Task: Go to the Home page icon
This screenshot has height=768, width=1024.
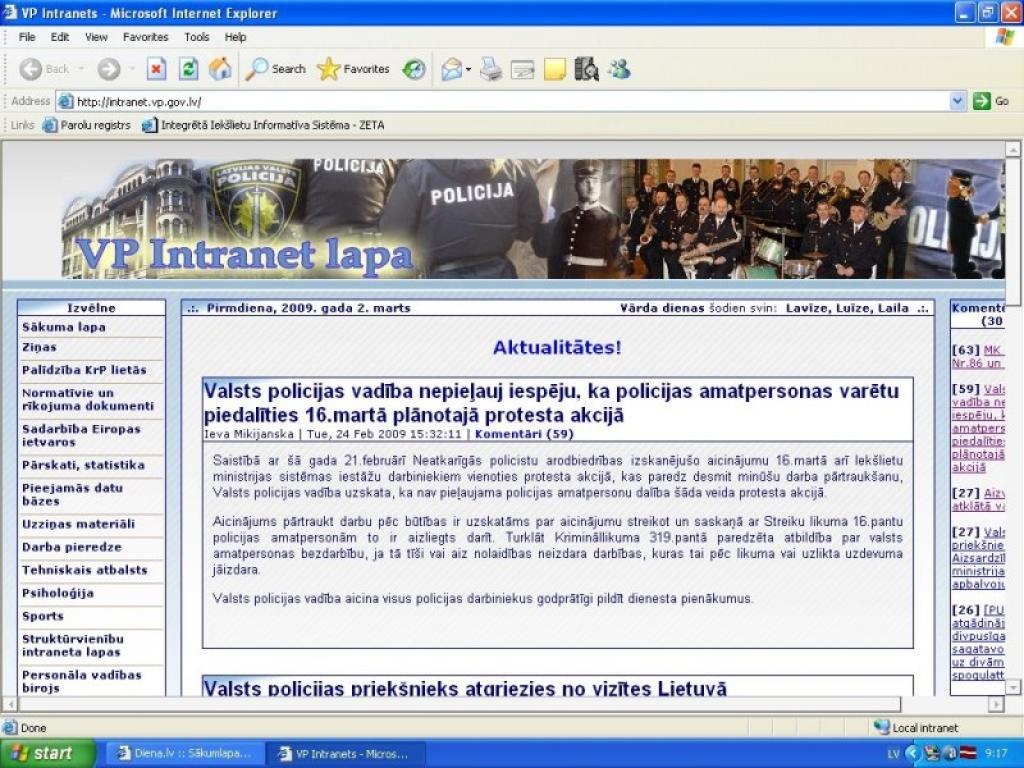Action: click(220, 69)
